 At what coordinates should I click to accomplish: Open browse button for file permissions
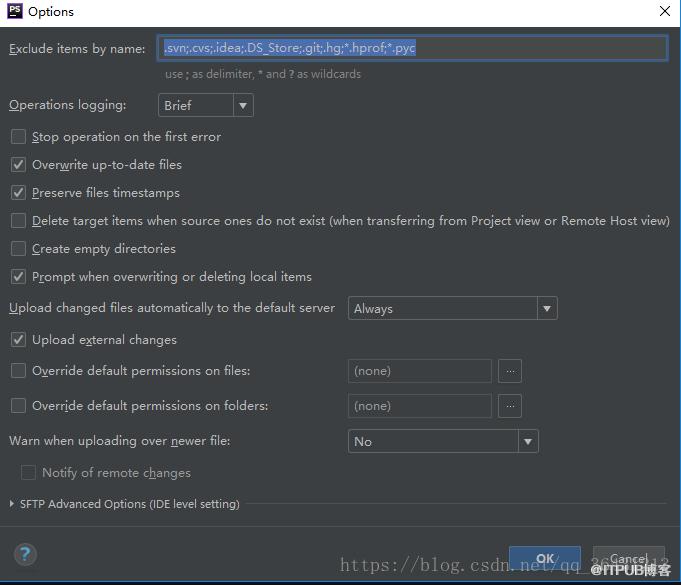(510, 371)
